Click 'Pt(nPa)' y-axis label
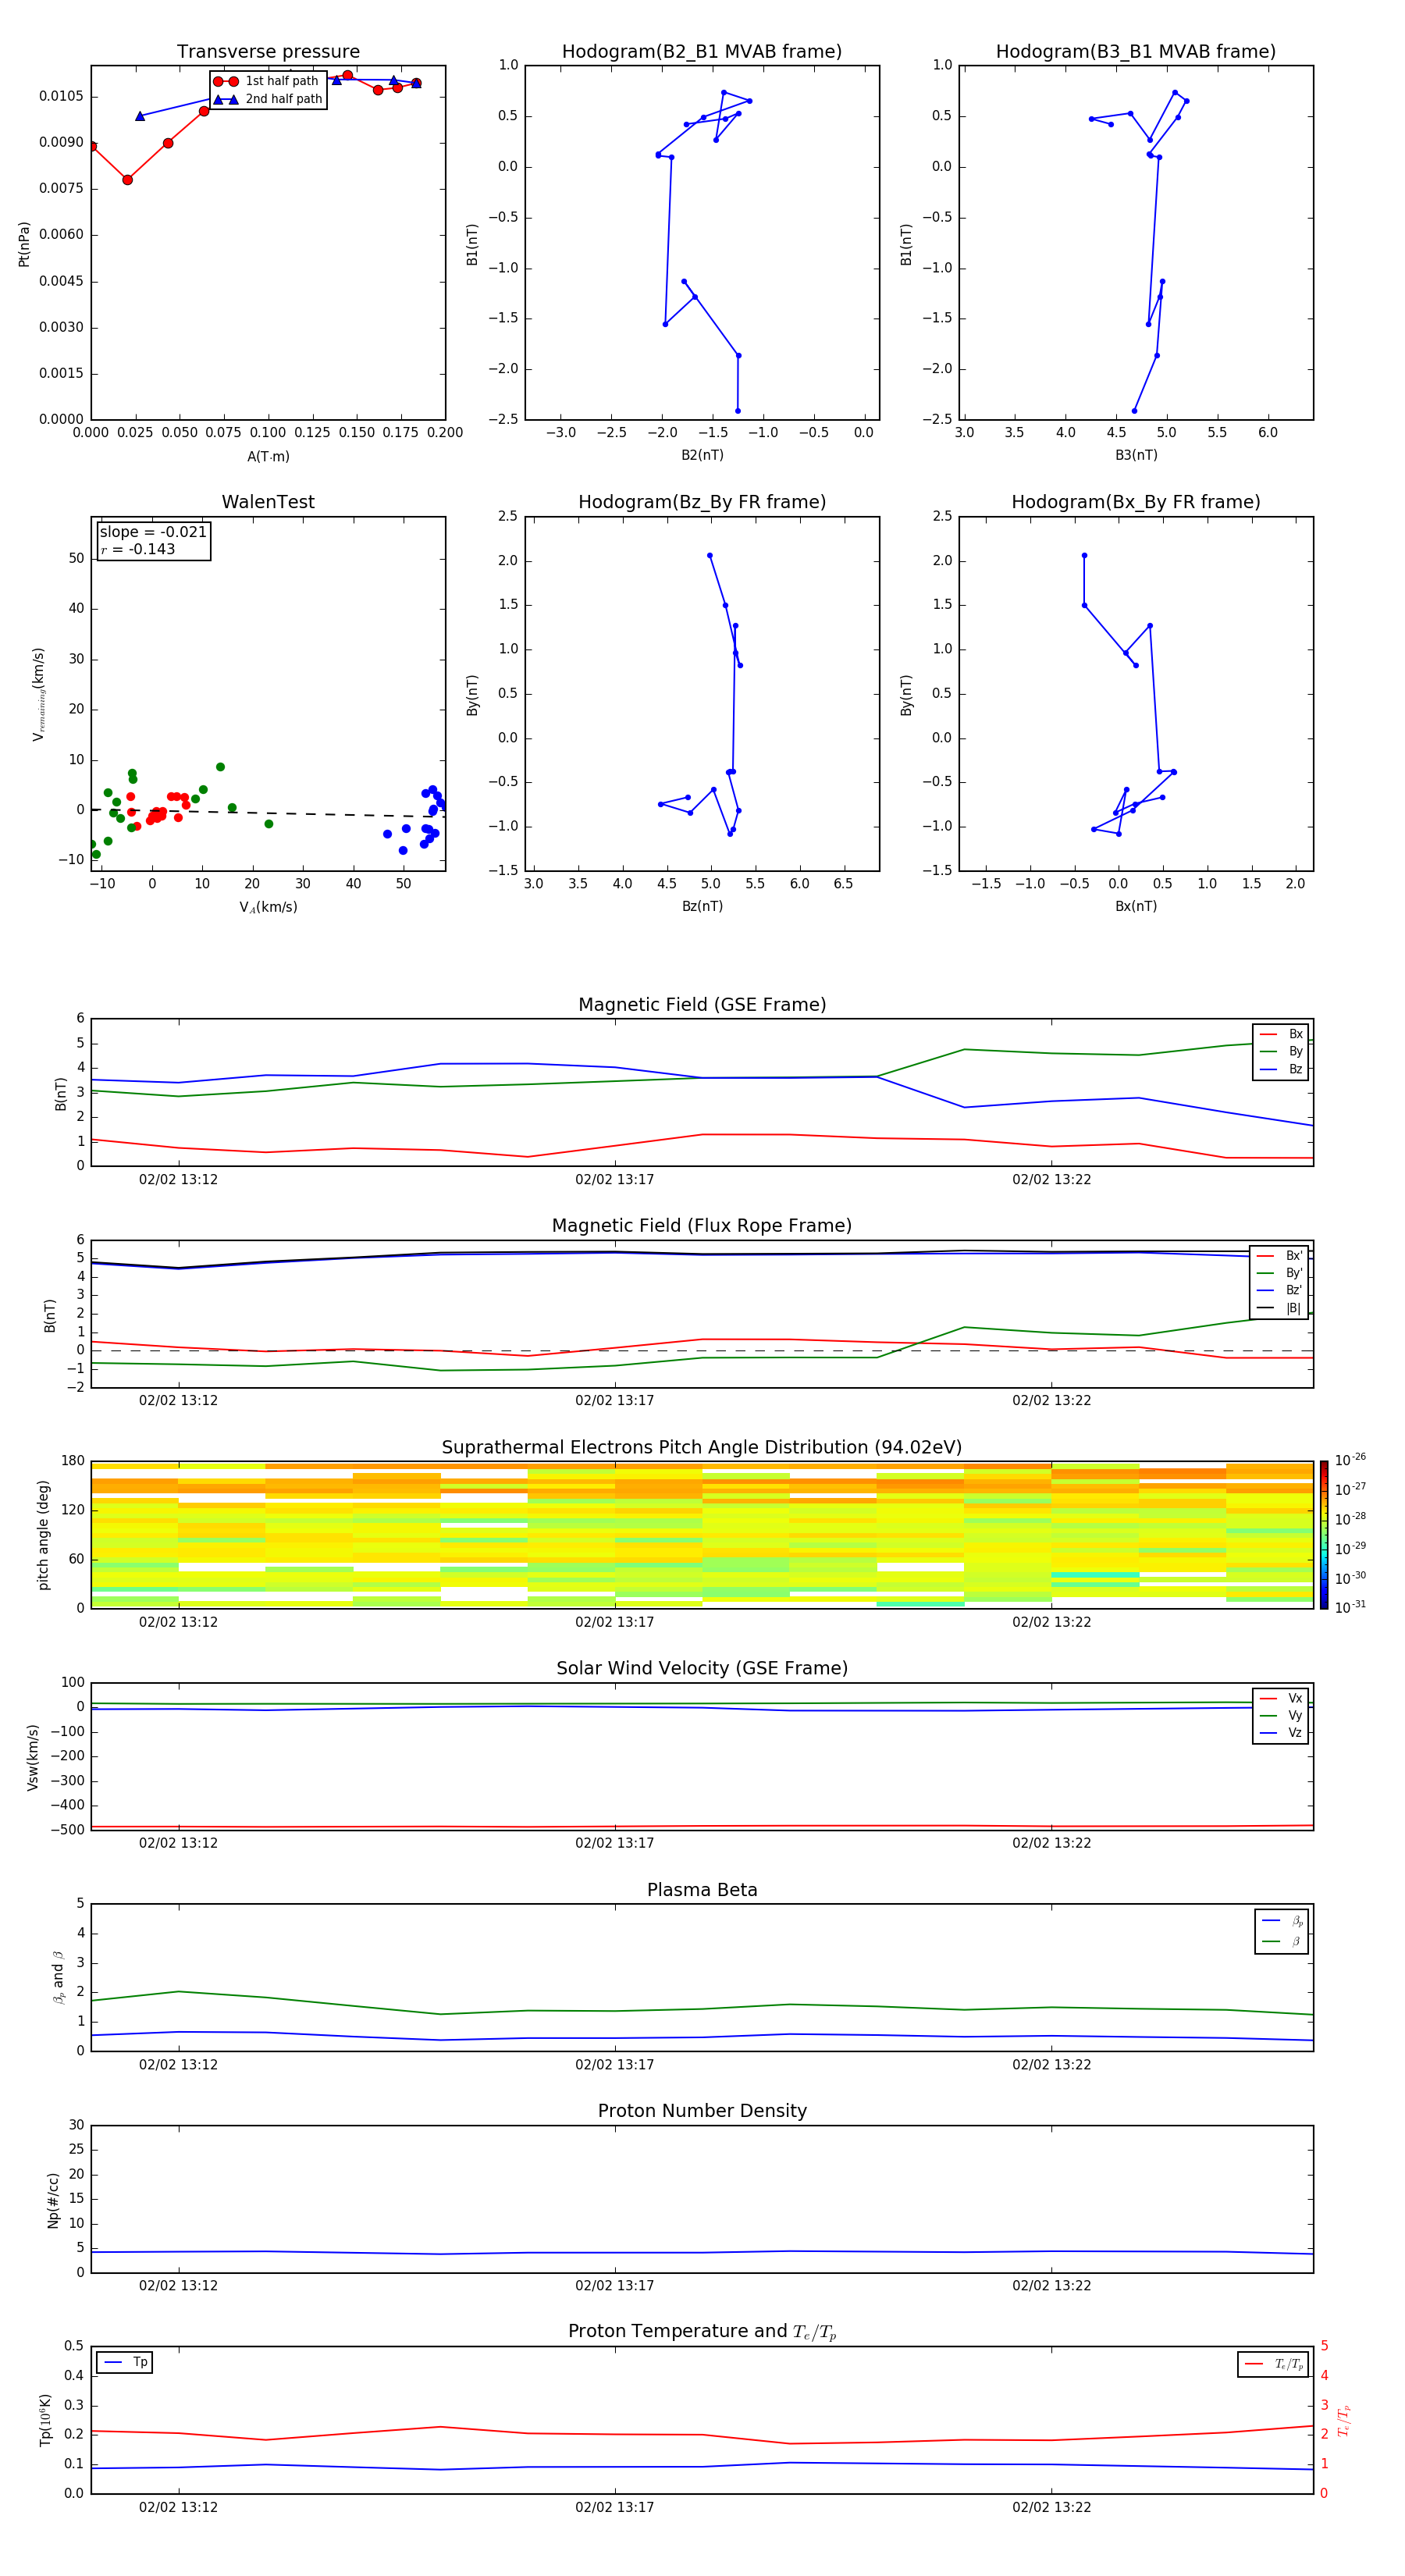Image resolution: width=1405 pixels, height=2576 pixels. pyautogui.click(x=24, y=244)
